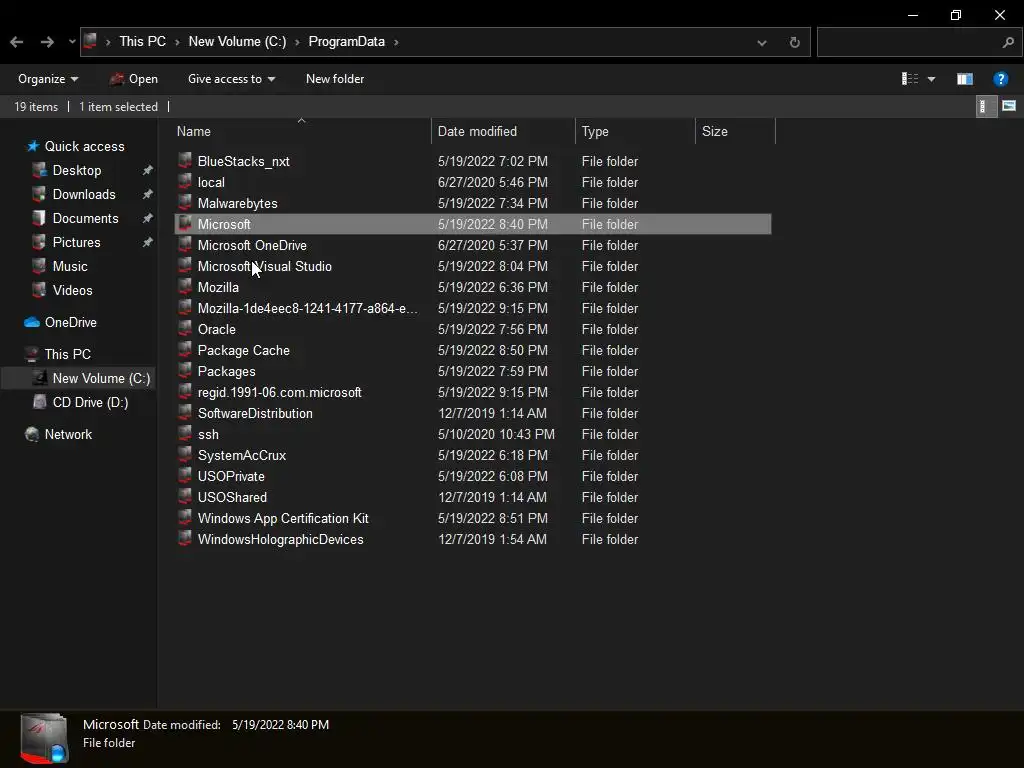Open recent locations dropdown arrow
Image resolution: width=1024 pixels, height=768 pixels.
point(72,42)
